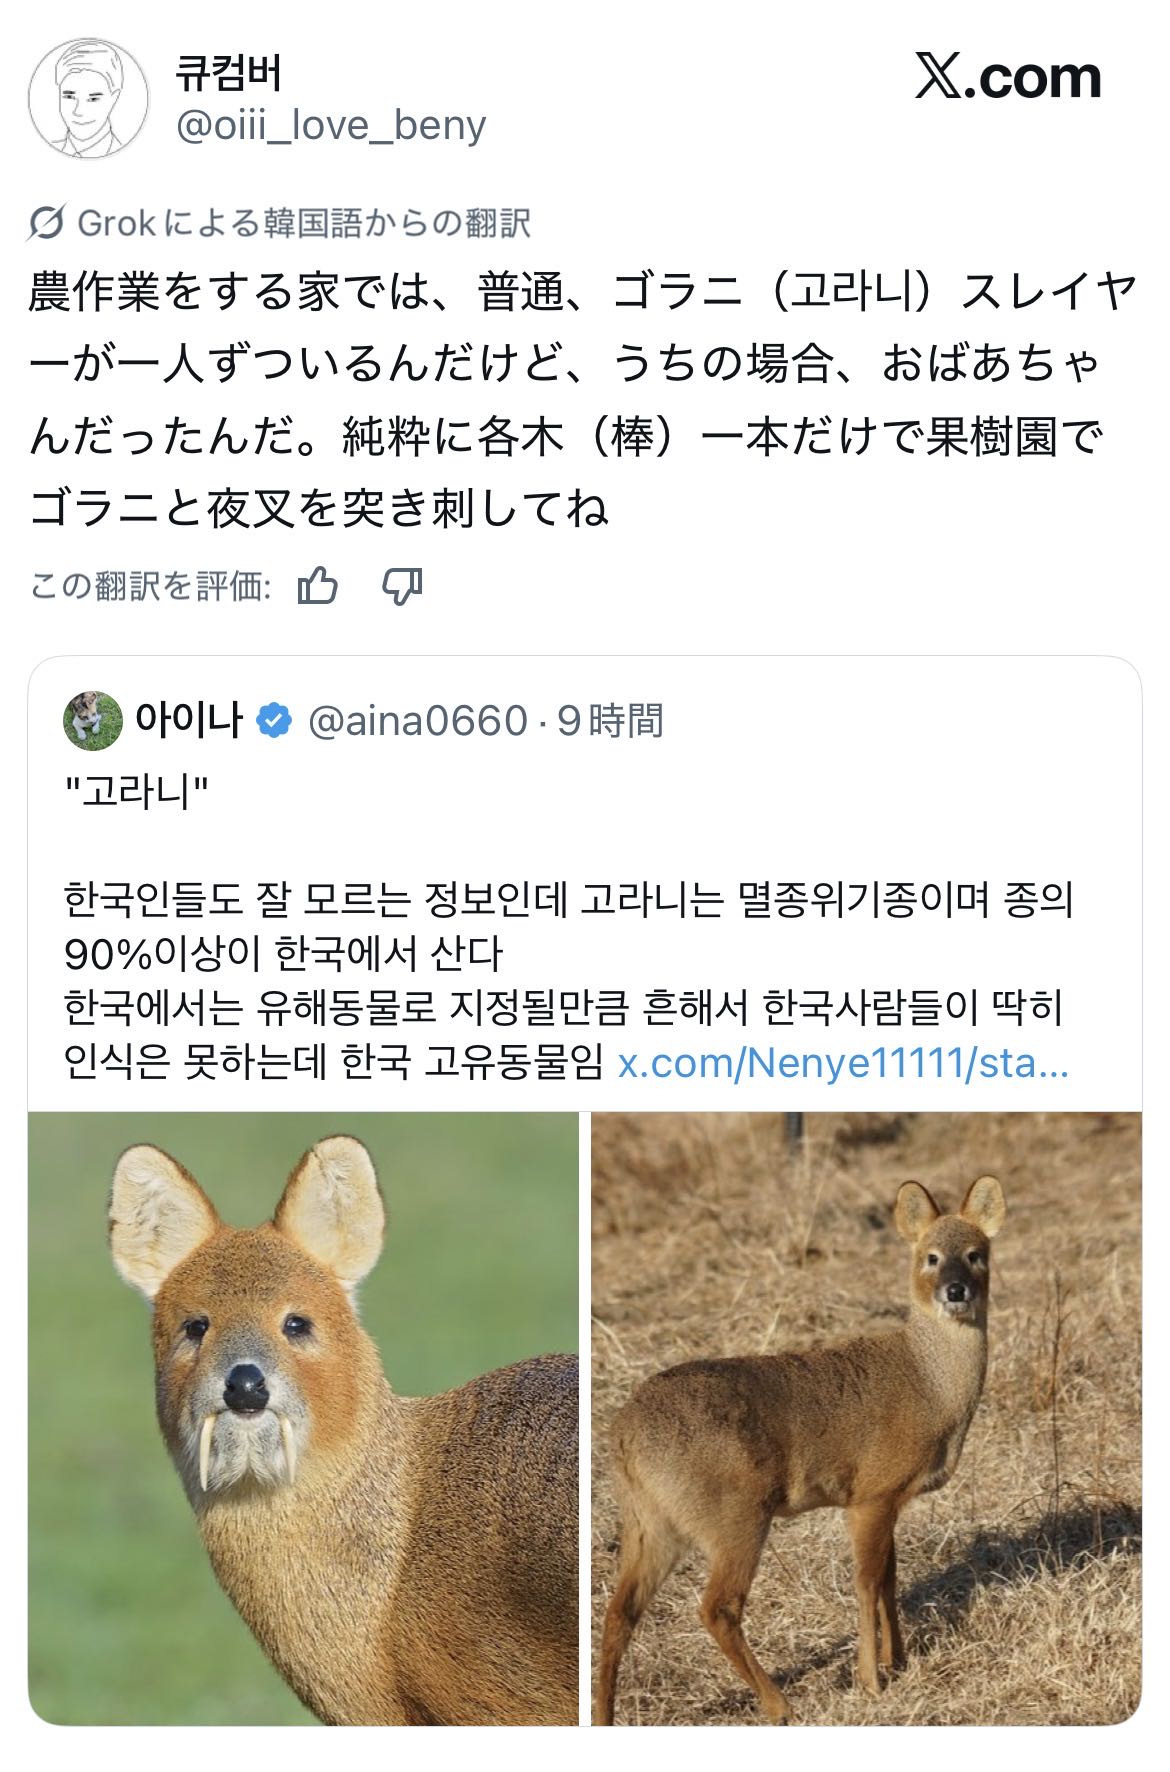Image resolution: width=1170 pixels, height=1772 pixels.
Task: Open the @aina0660 handle
Action: 417,721
